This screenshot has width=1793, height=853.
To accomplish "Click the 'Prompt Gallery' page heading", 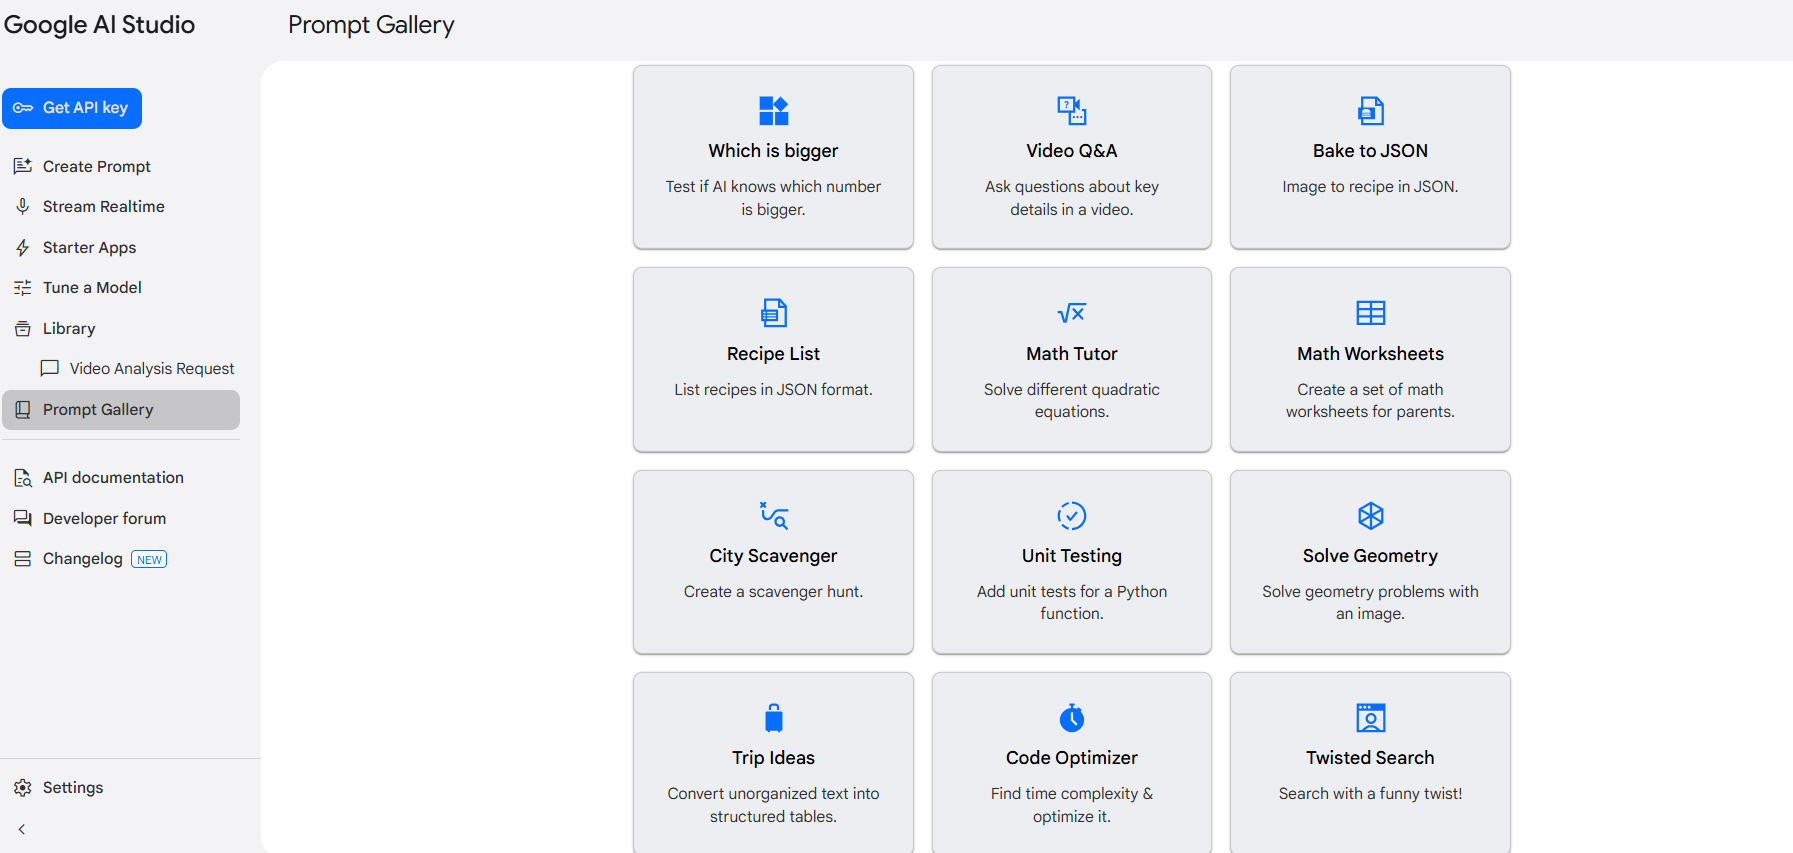I will tap(371, 25).
